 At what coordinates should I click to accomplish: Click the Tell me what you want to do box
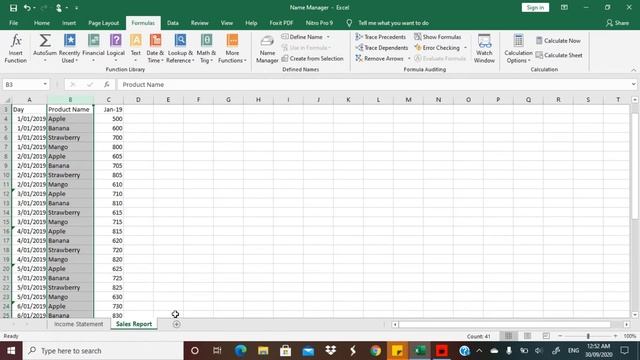[x=393, y=23]
